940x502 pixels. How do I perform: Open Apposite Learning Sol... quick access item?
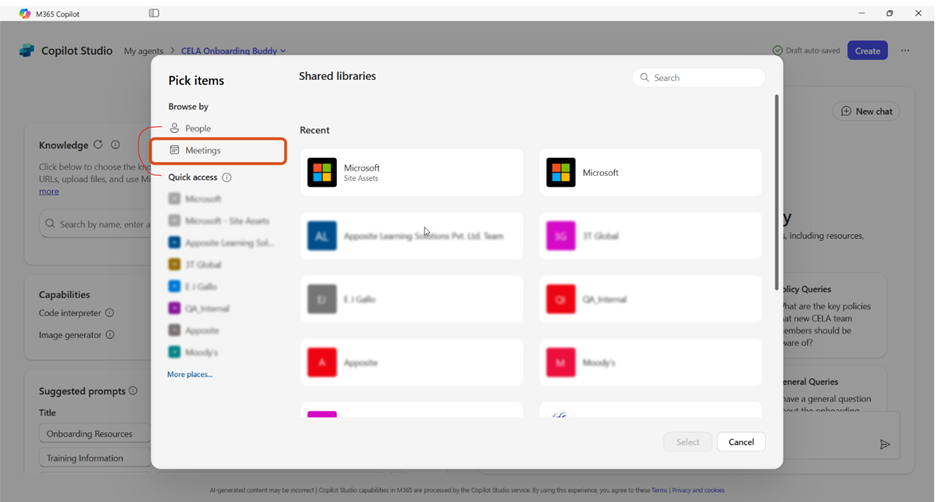[221, 243]
